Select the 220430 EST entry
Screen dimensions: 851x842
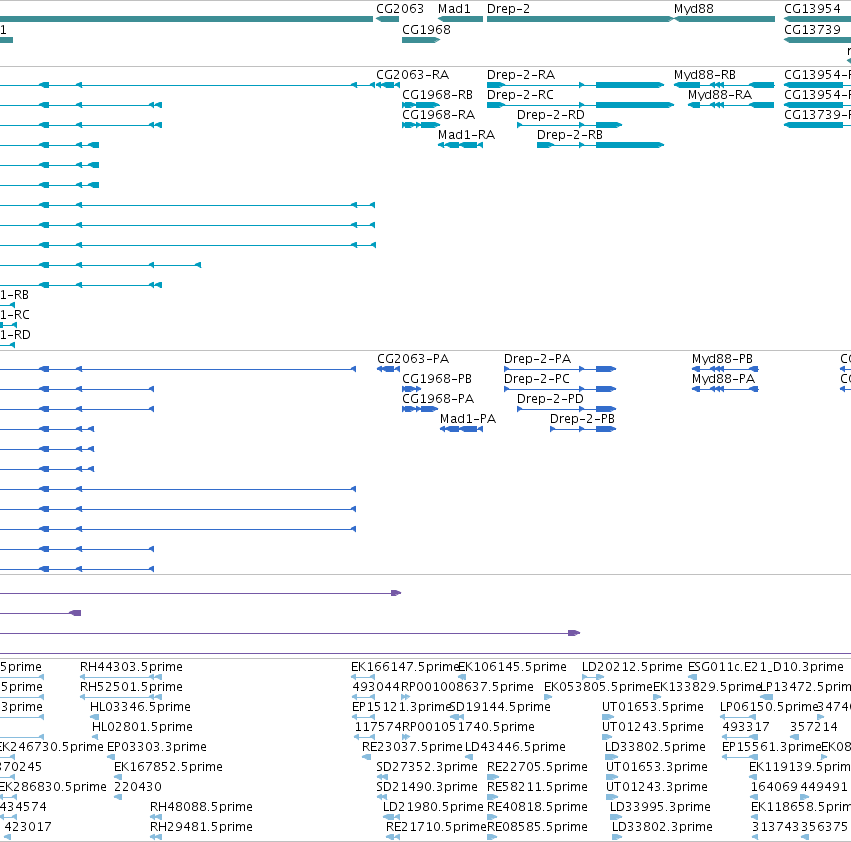coord(138,787)
